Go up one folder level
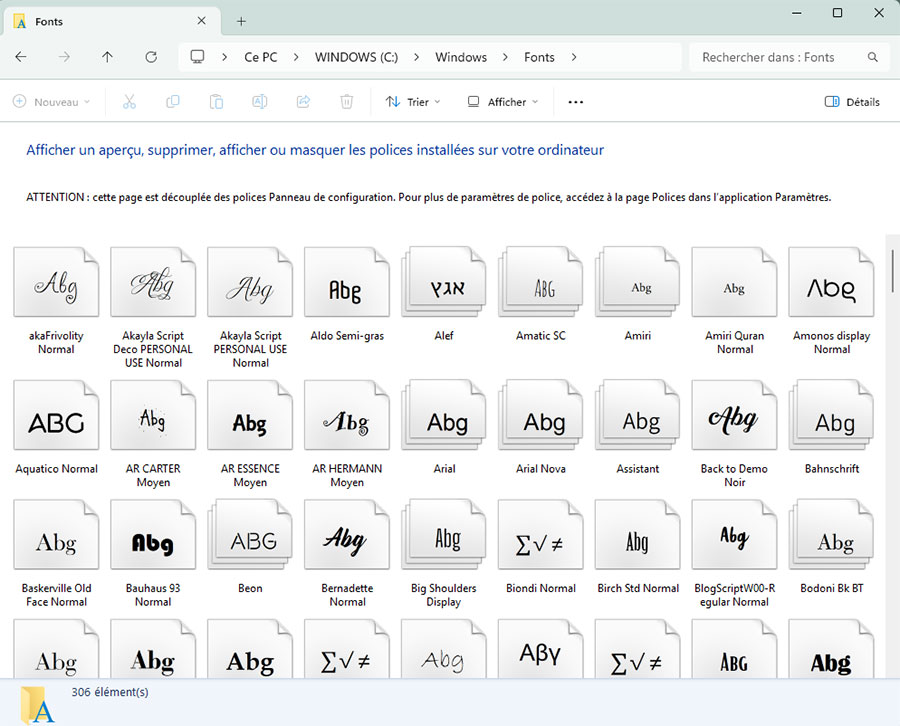 108,57
